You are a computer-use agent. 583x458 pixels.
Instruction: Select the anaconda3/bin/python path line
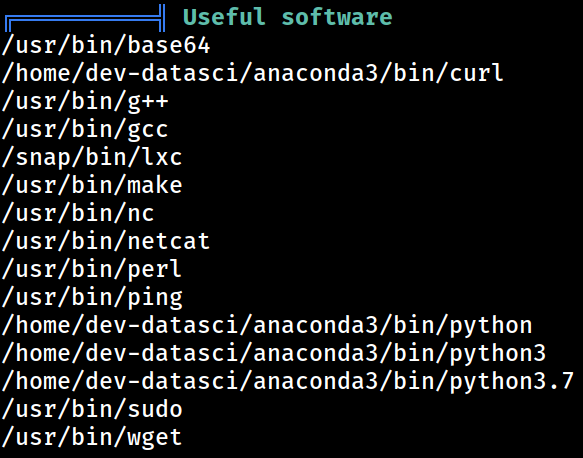tap(267, 326)
